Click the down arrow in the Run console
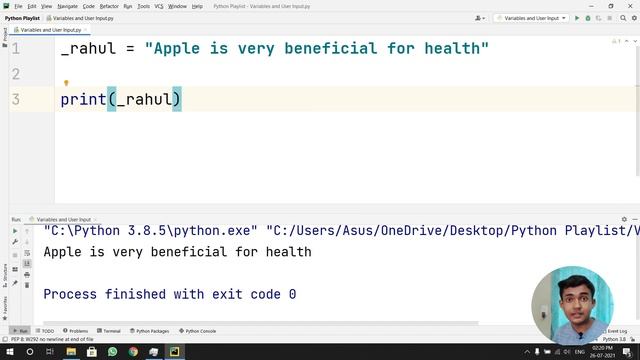 pyautogui.click(x=27, y=242)
